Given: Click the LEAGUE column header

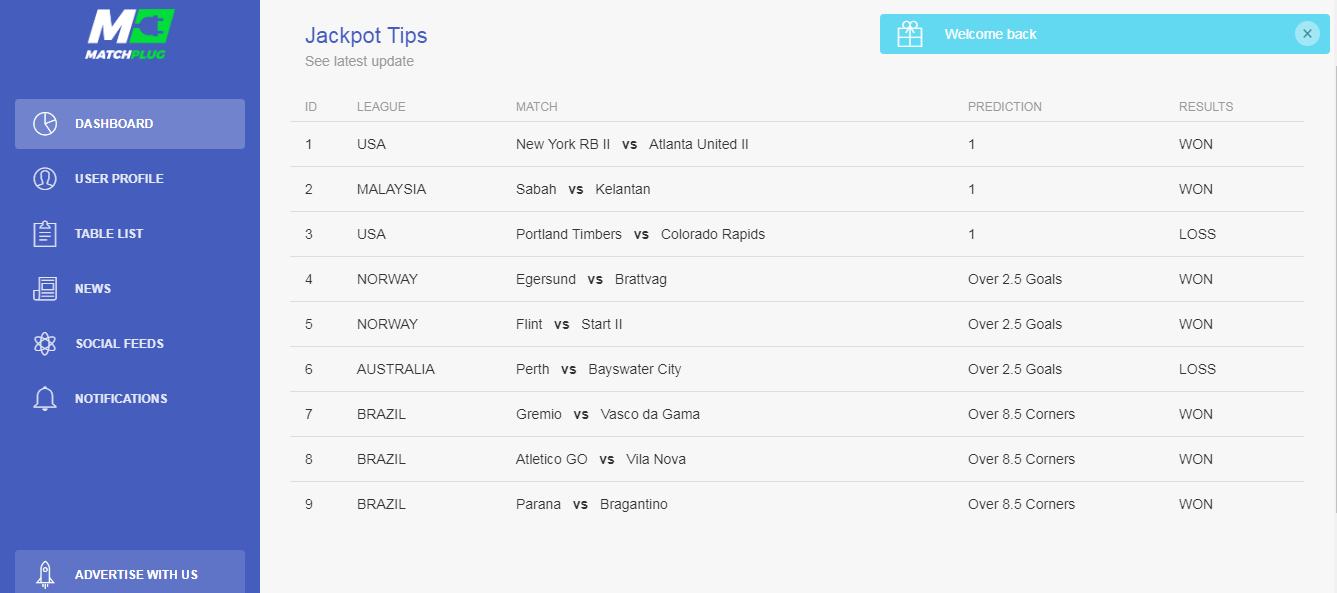Looking at the screenshot, I should click(x=381, y=107).
